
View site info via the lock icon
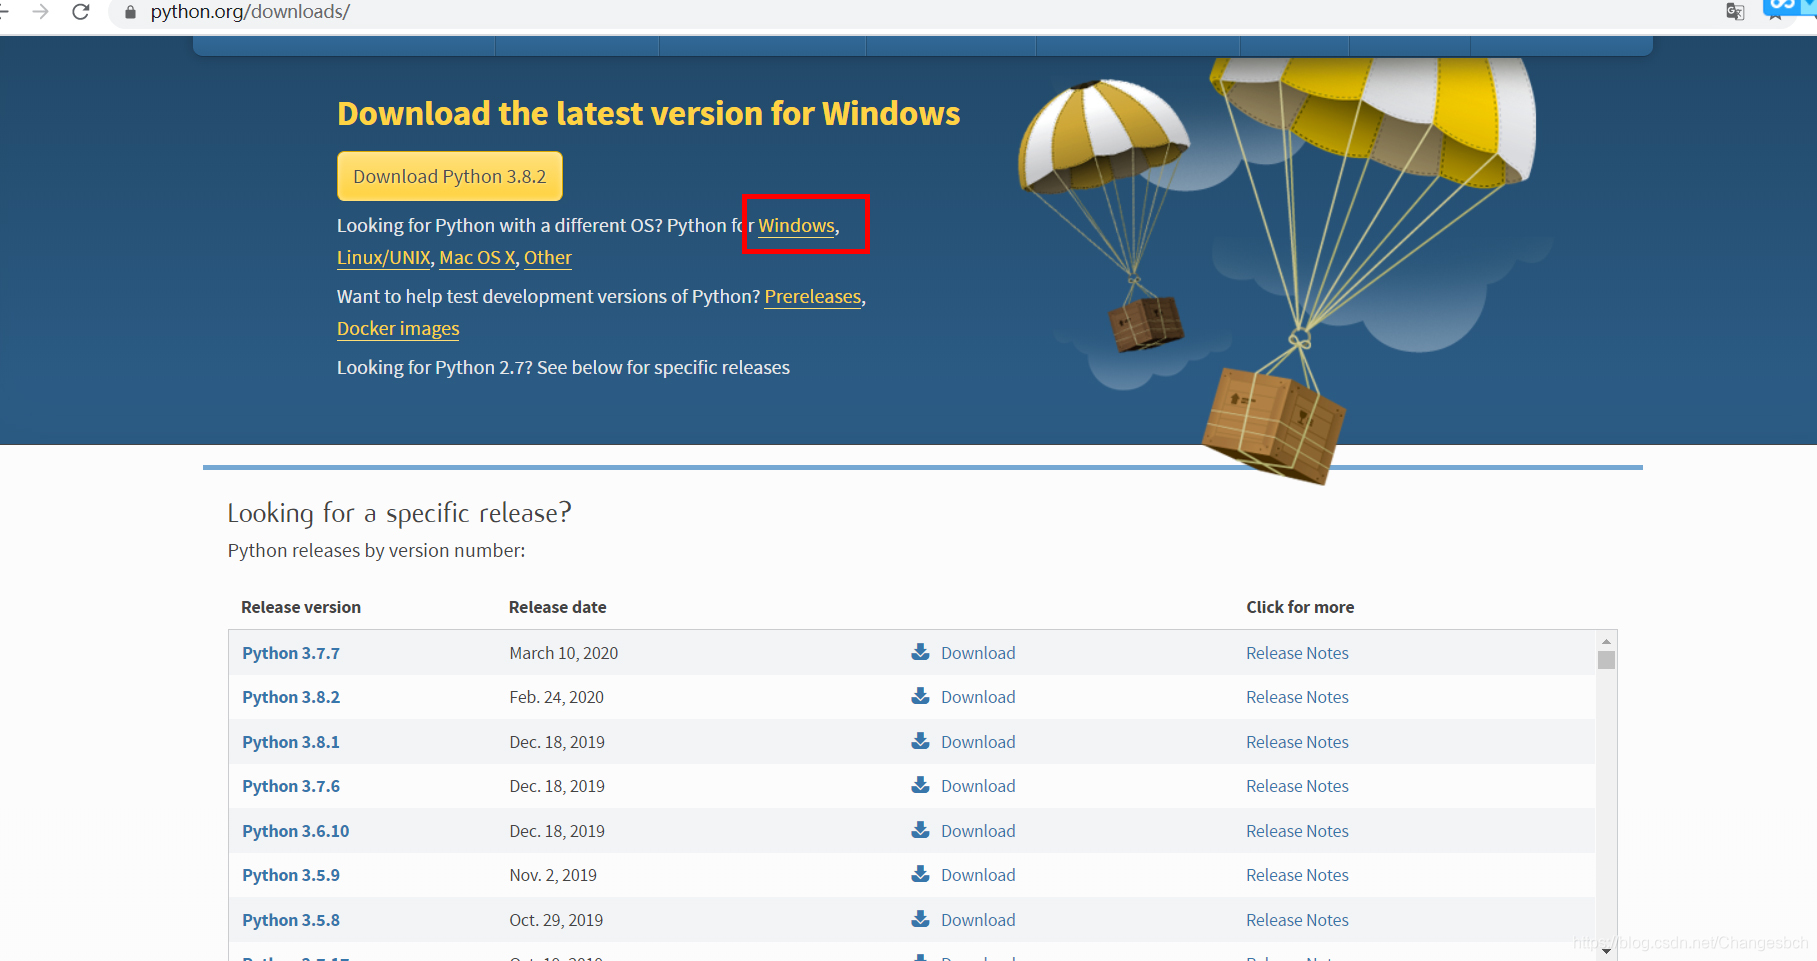coord(130,12)
